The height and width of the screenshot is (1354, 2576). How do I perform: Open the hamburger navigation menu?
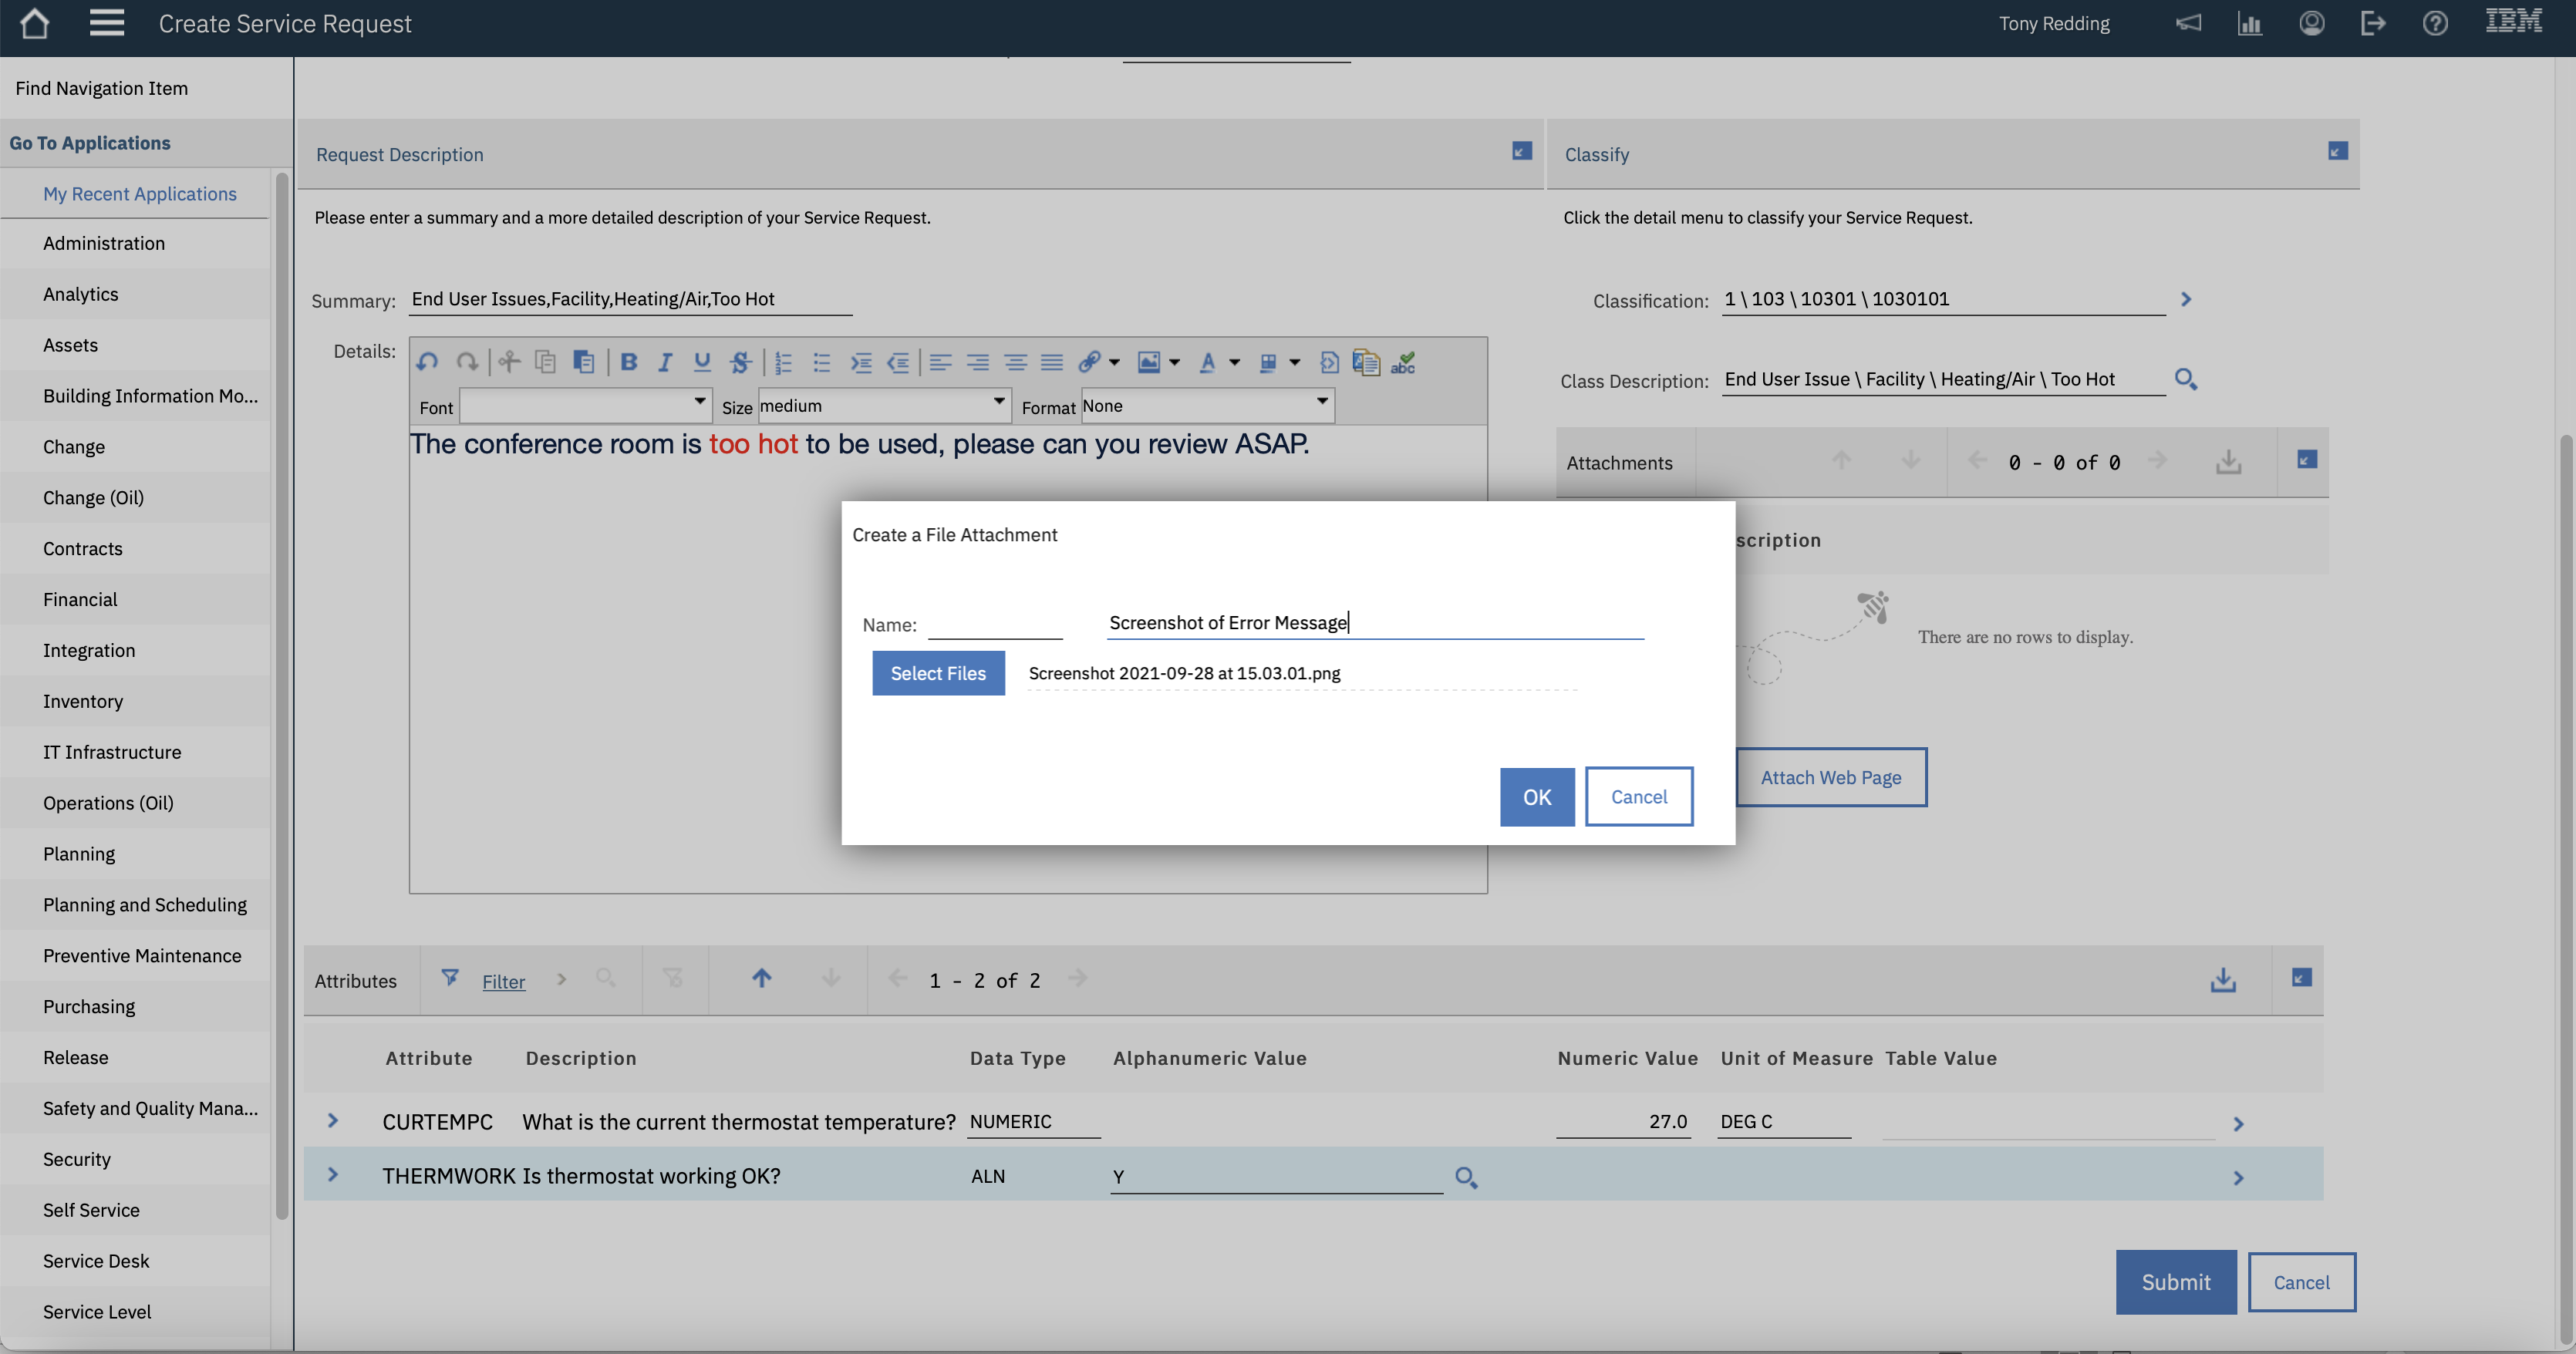tap(106, 23)
